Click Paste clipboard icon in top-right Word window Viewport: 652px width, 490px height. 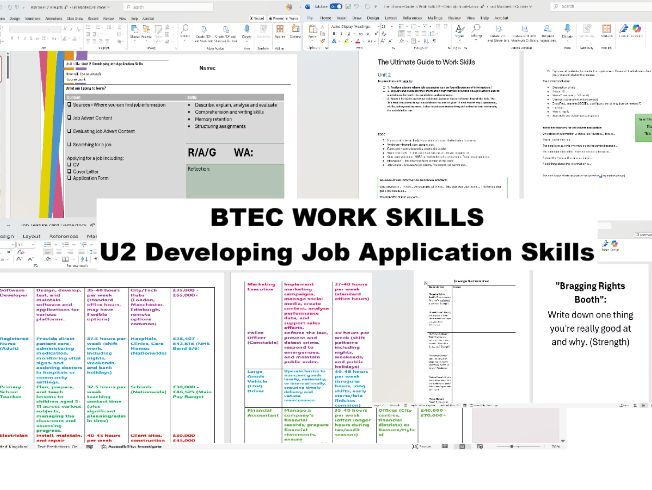(x=312, y=31)
